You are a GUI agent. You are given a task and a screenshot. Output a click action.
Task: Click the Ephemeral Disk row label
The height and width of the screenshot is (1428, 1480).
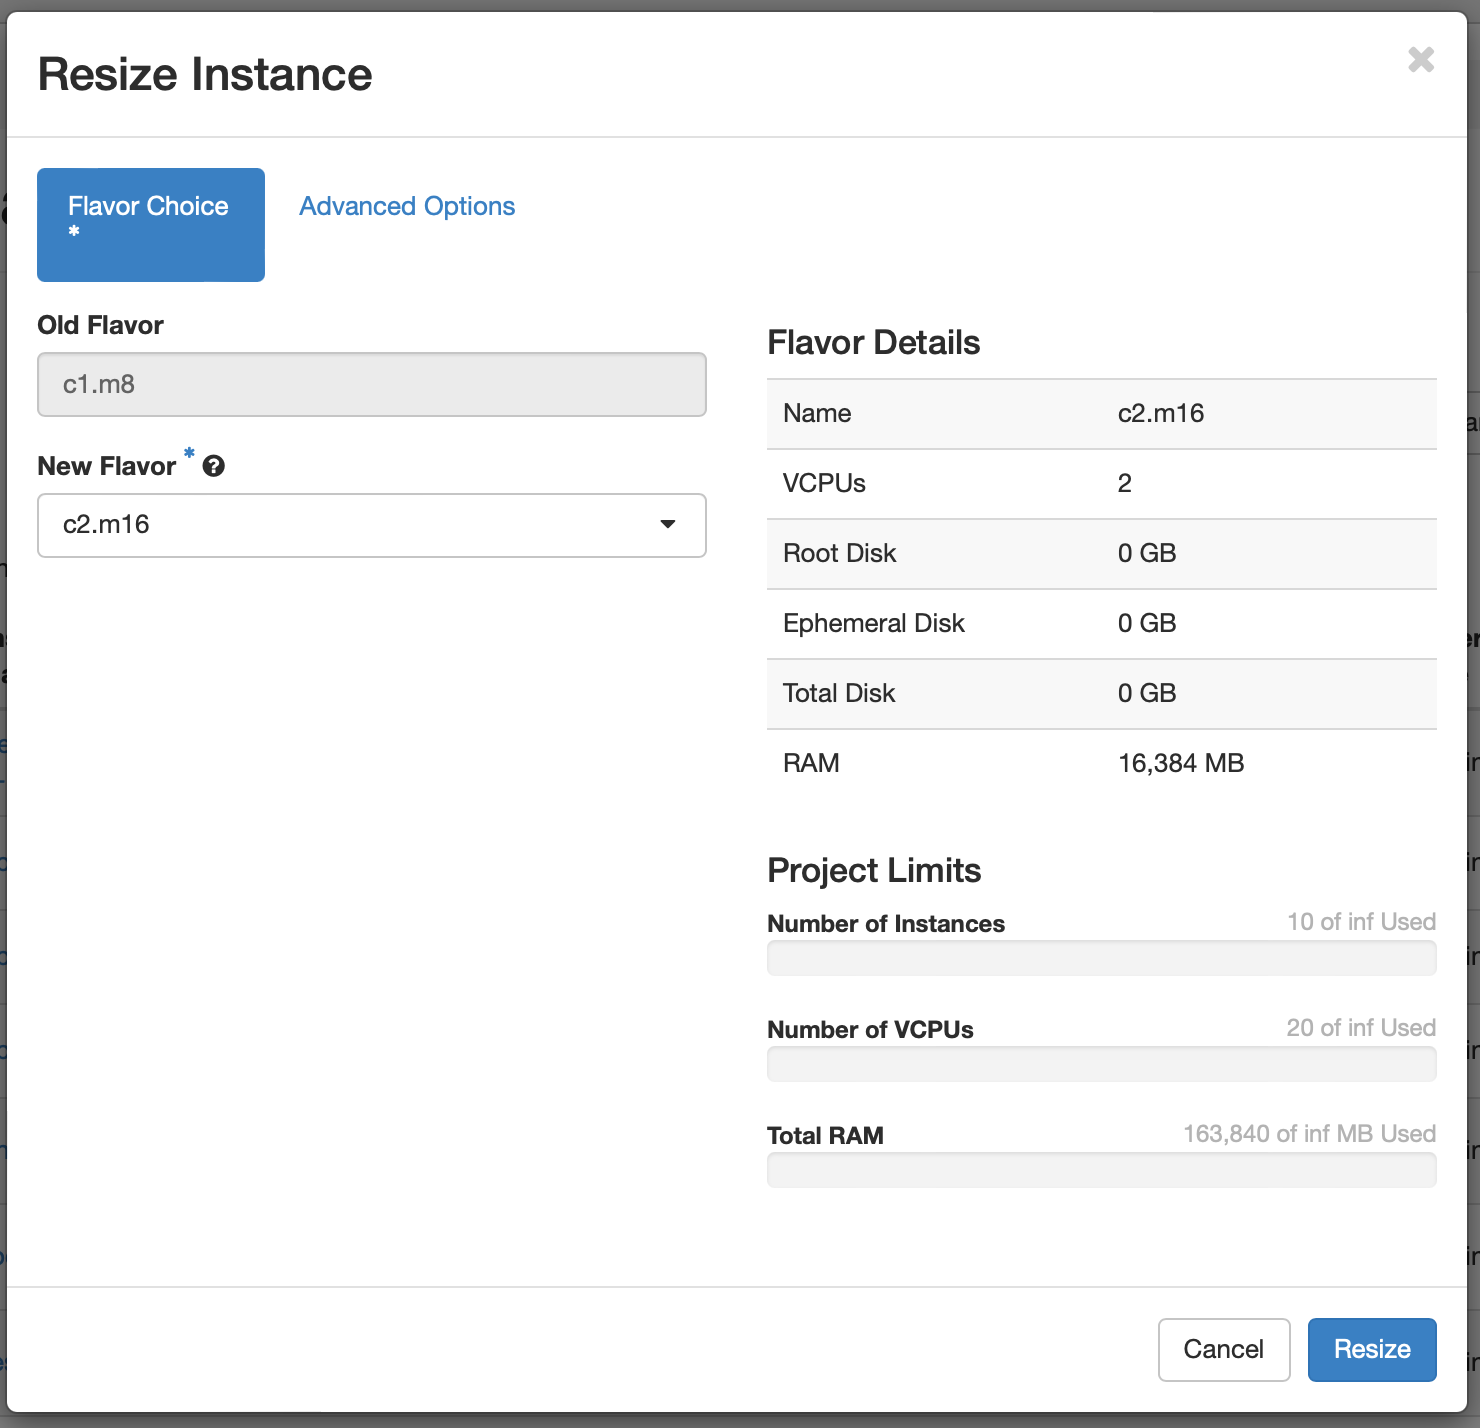pos(874,623)
